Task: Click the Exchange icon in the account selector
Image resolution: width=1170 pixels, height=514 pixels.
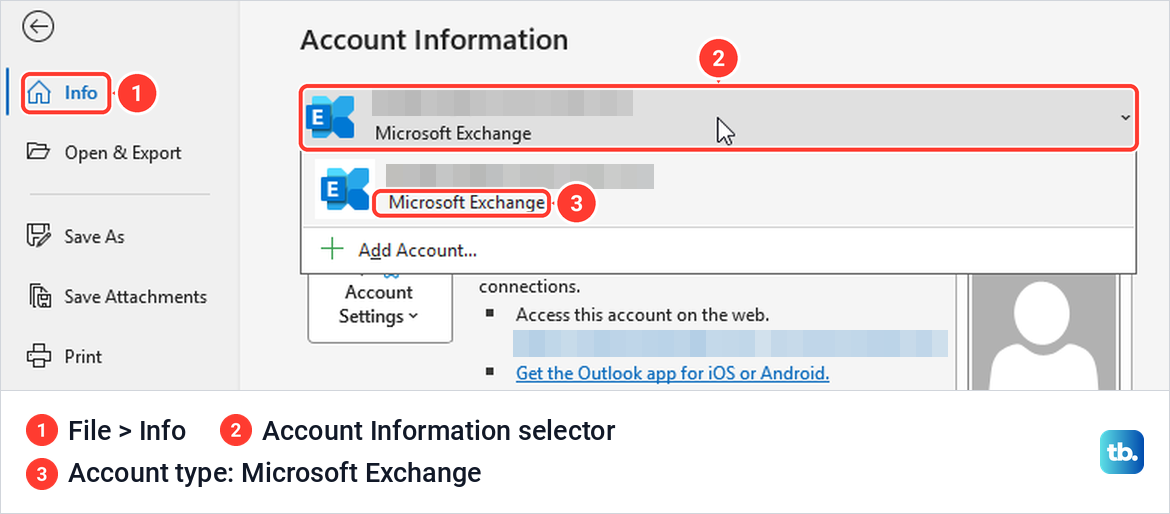Action: coord(330,117)
